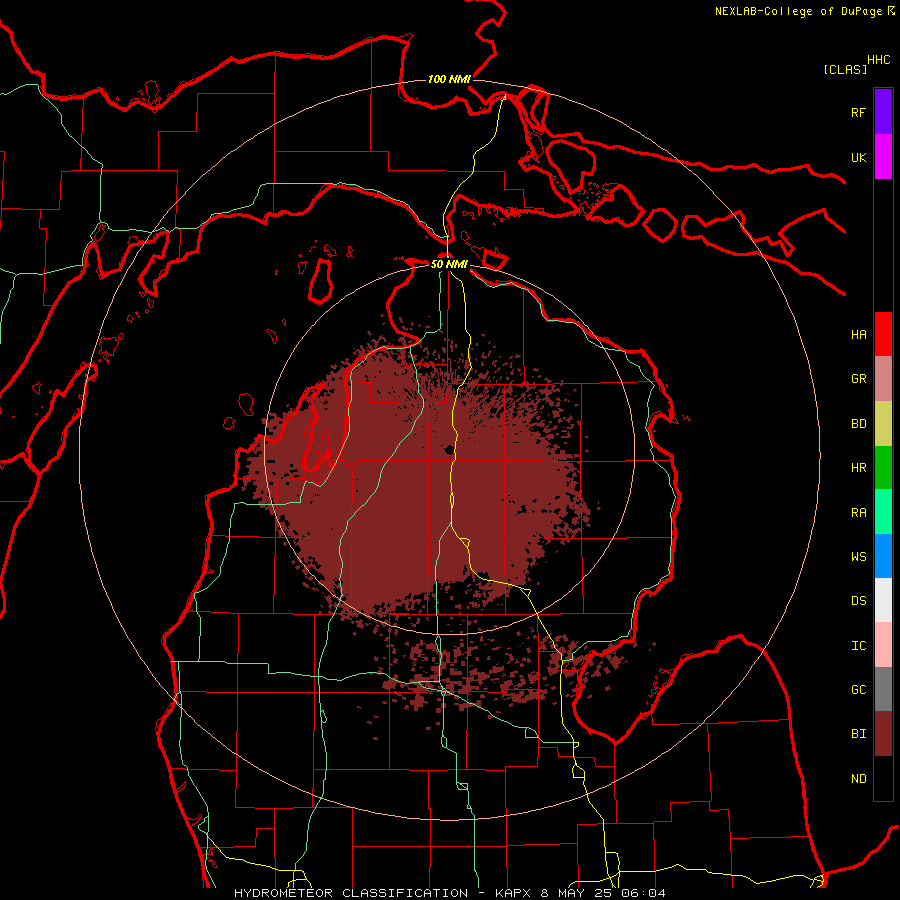Select the "DS" legend label
Viewport: 900px width, 900px height.
tap(858, 601)
